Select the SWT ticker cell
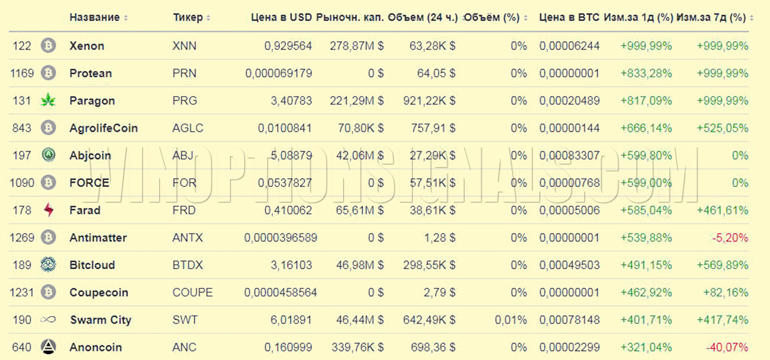770x360 pixels. tap(185, 320)
